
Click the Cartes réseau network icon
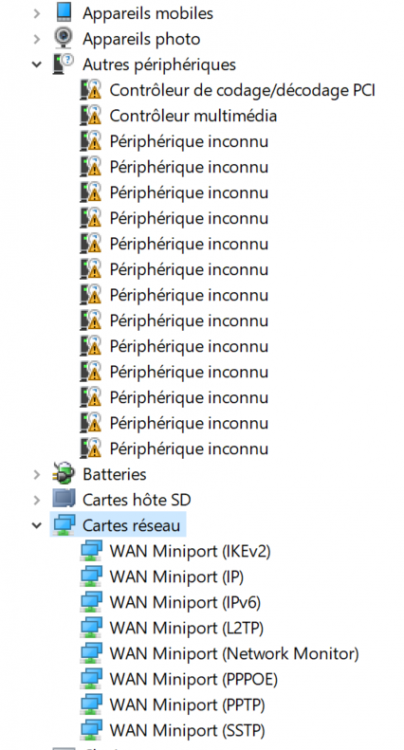click(63, 525)
